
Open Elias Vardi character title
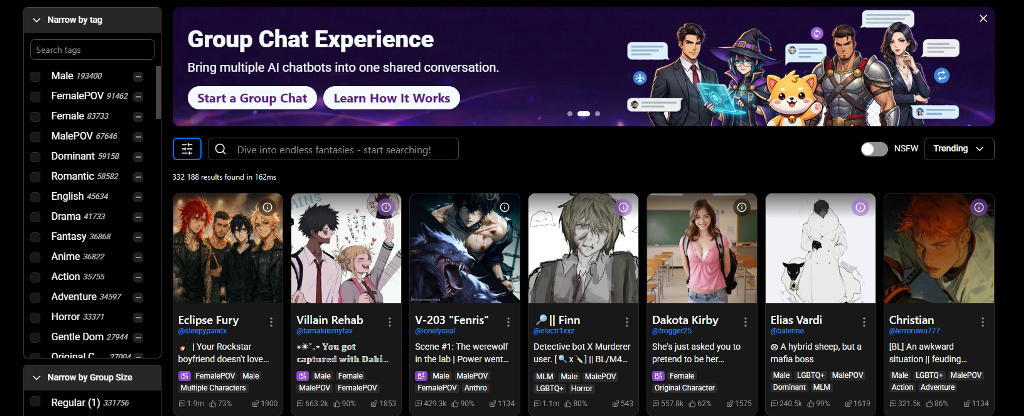click(x=797, y=320)
